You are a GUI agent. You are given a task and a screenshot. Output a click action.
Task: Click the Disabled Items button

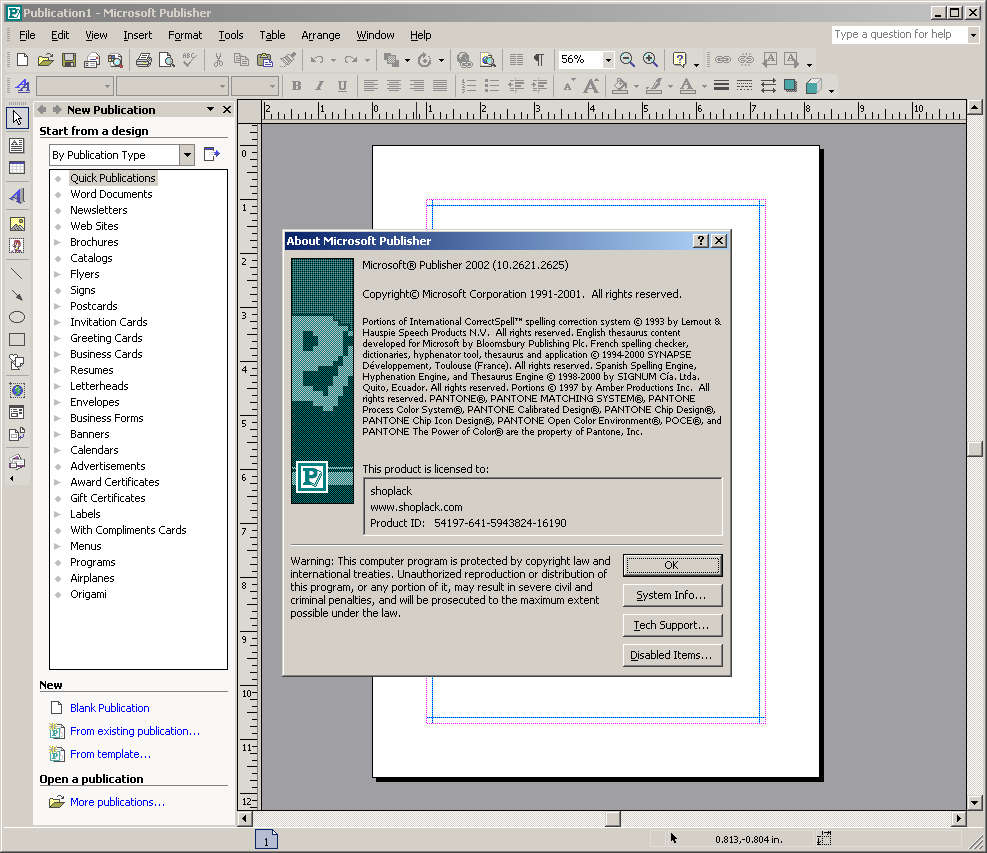click(x=672, y=655)
